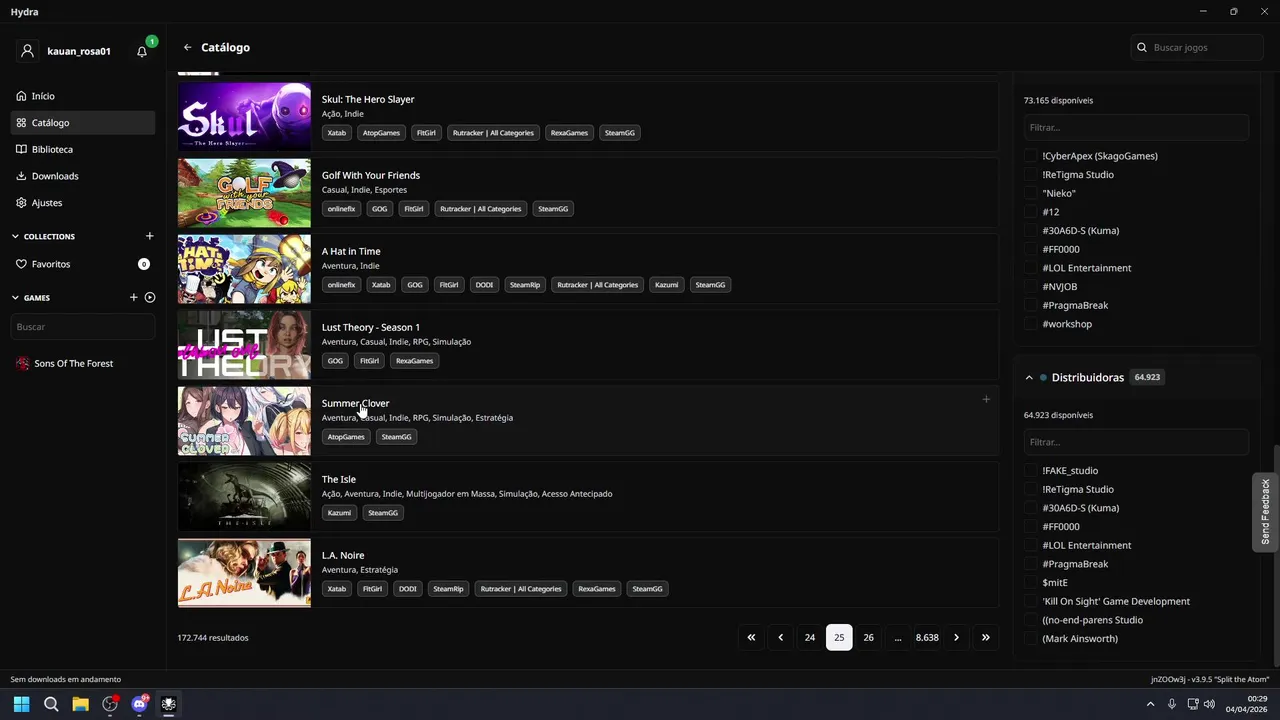Tick the (Mark Ainsworth) distributor checkbox
This screenshot has width=1280, height=720.
(1030, 638)
